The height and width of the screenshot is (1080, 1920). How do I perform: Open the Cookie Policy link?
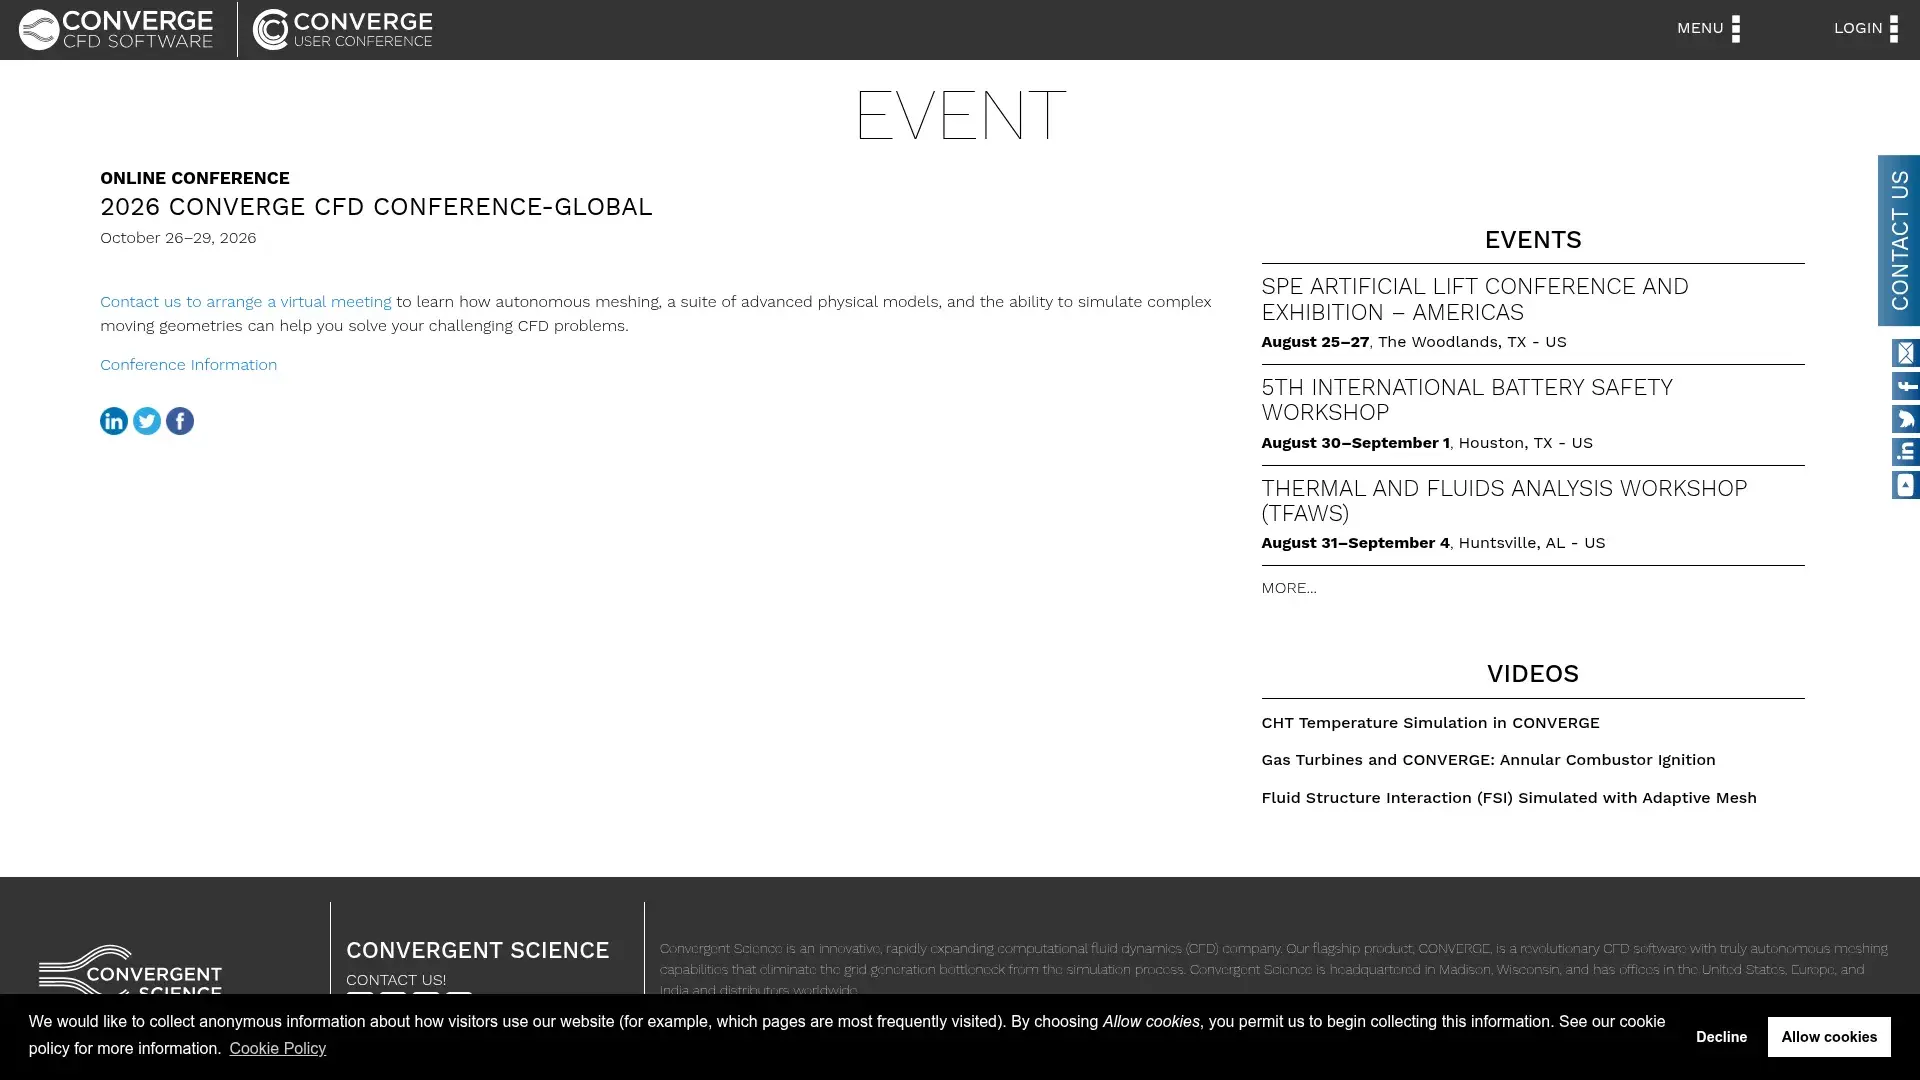277,1048
